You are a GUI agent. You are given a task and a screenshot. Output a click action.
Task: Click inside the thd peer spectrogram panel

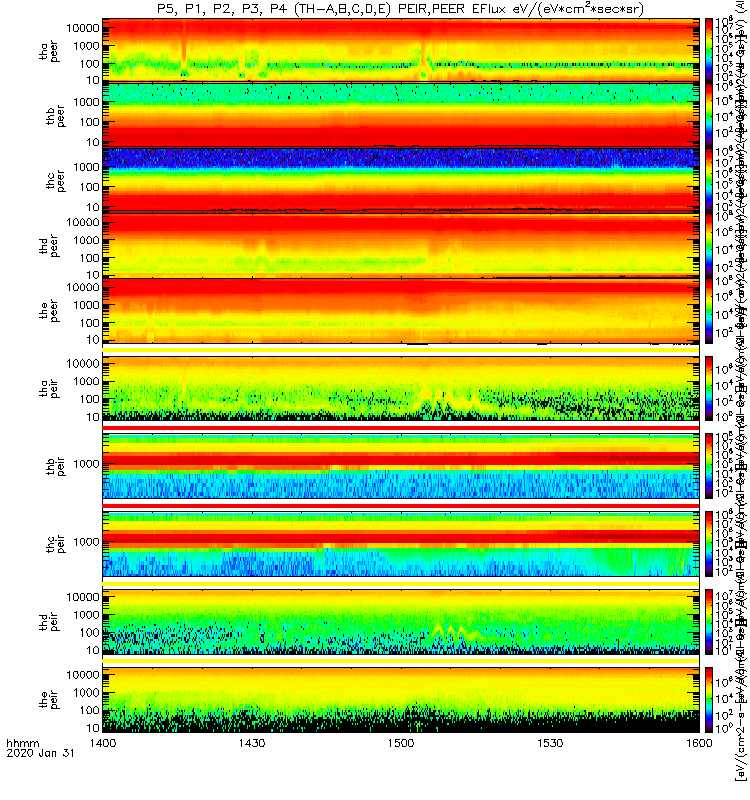pos(401,245)
